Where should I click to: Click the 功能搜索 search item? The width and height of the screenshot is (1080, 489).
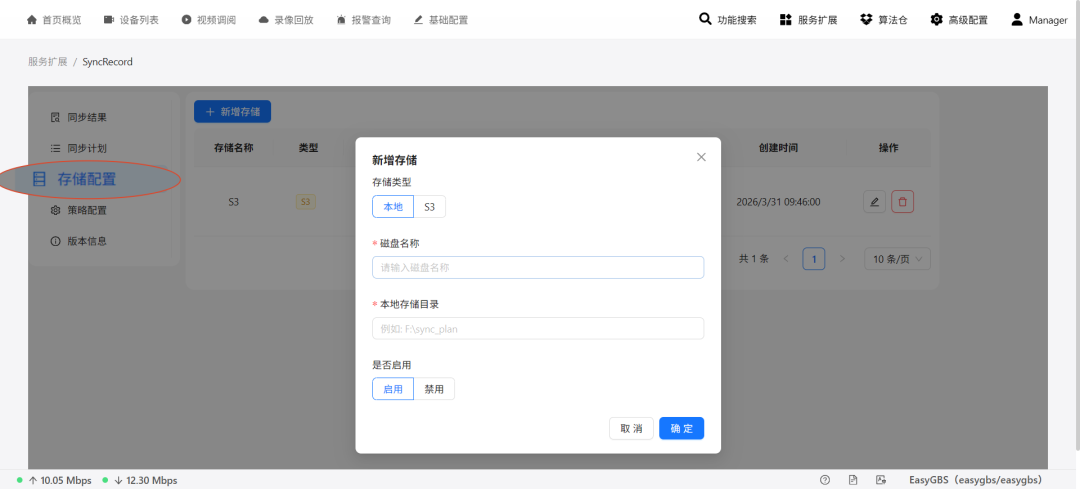[x=728, y=19]
